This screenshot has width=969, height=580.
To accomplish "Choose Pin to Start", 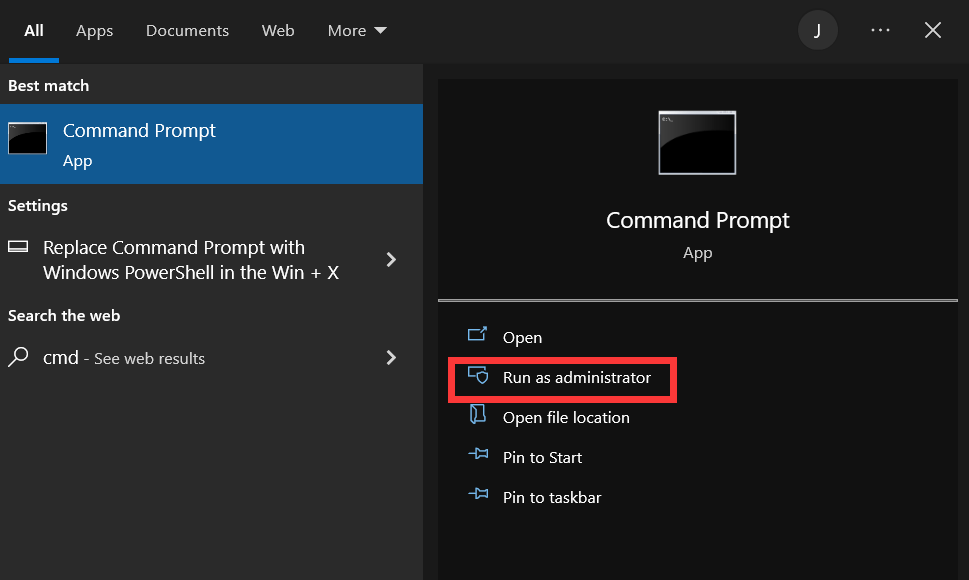I will click(x=542, y=458).
